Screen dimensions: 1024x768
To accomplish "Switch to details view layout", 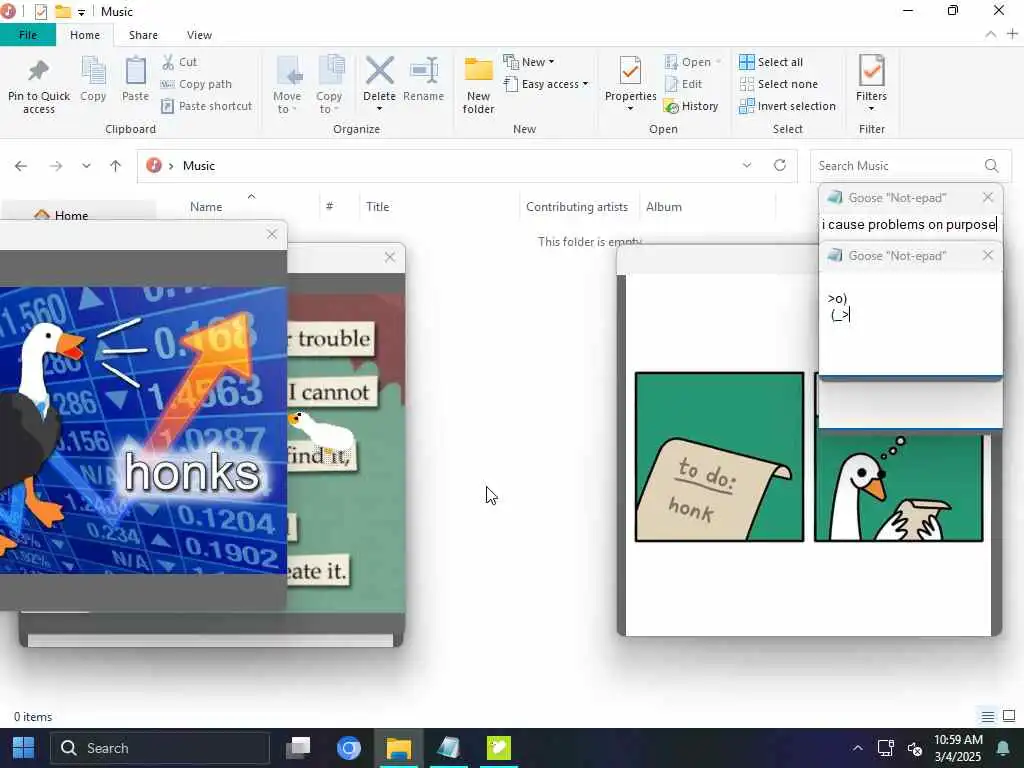I will (987, 716).
